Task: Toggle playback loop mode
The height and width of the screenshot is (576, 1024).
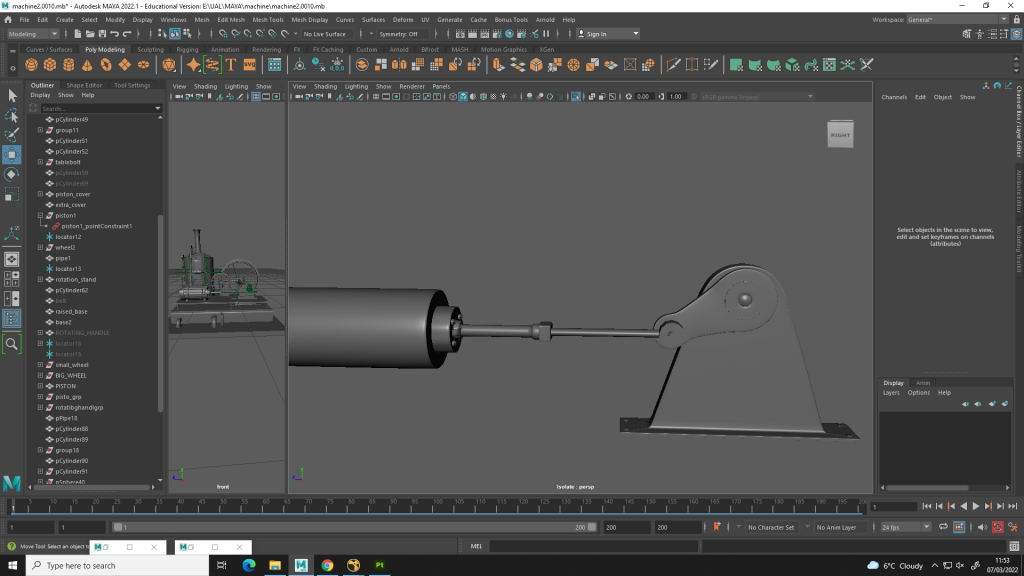Action: [x=944, y=527]
